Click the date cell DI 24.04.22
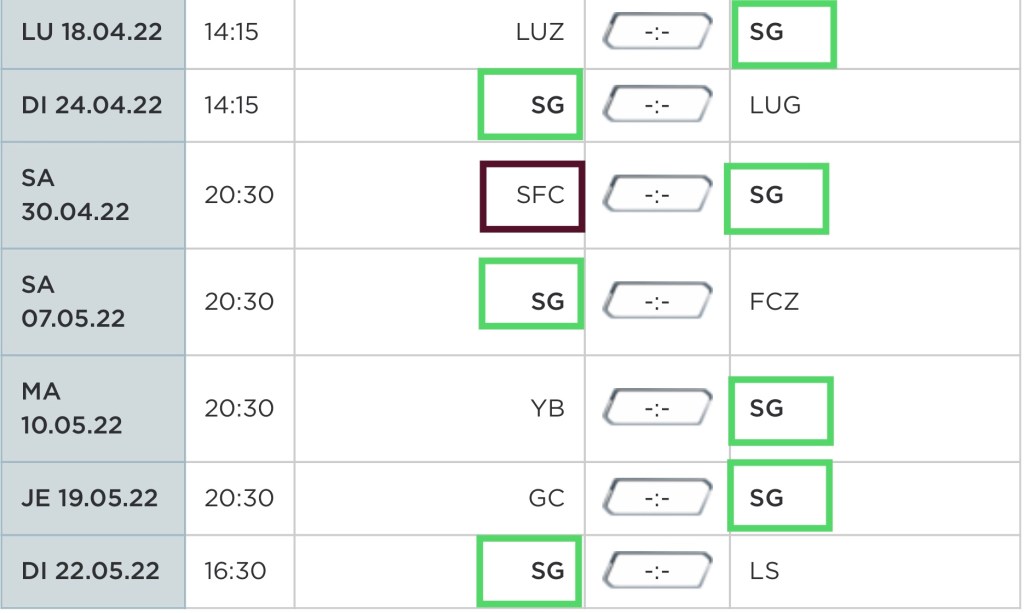 coord(92,104)
